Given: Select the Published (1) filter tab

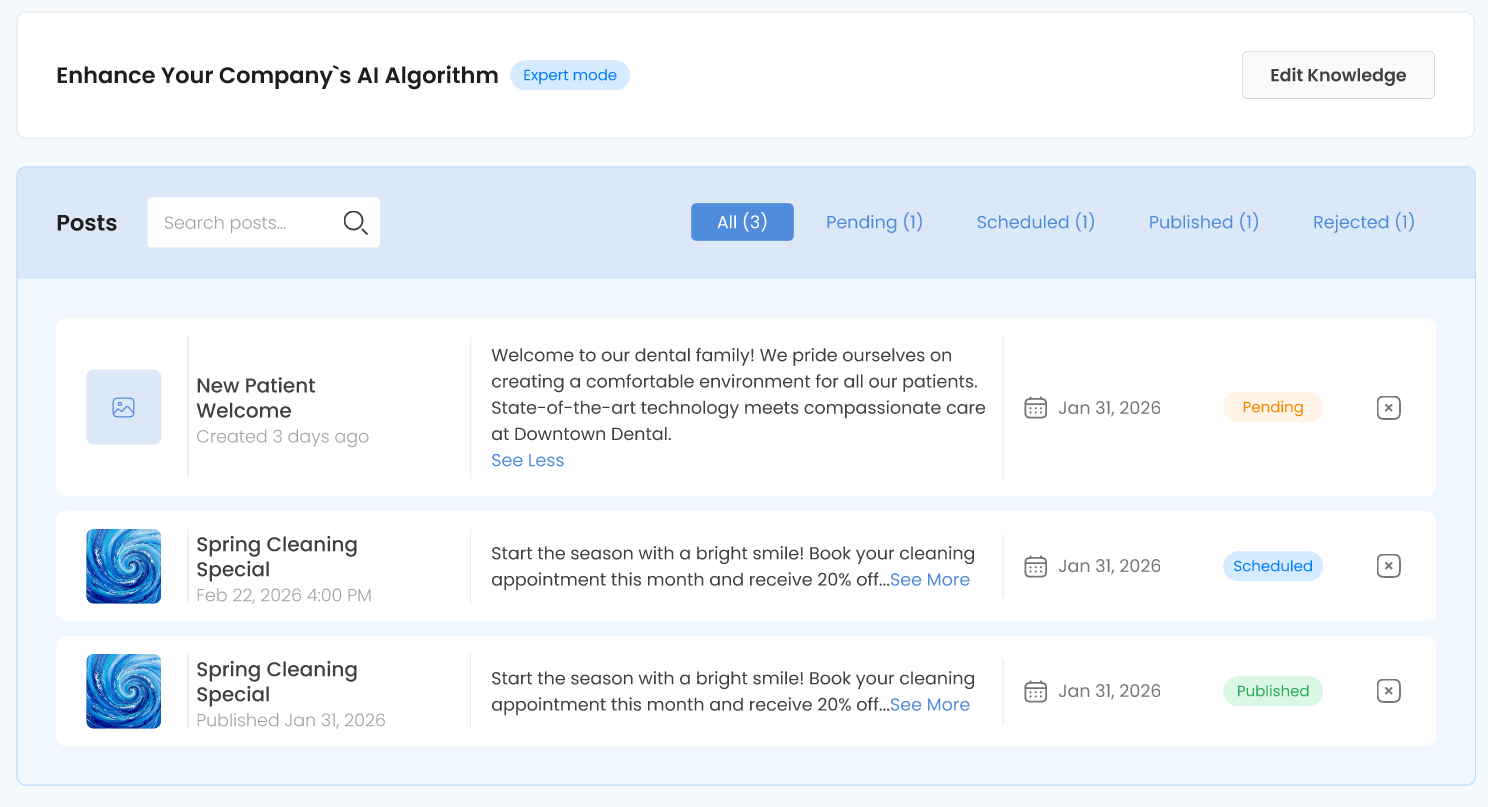Looking at the screenshot, I should pos(1203,222).
